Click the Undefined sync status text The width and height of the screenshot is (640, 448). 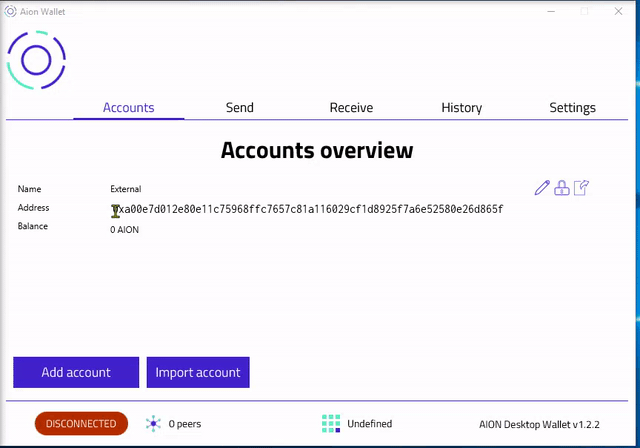point(369,424)
